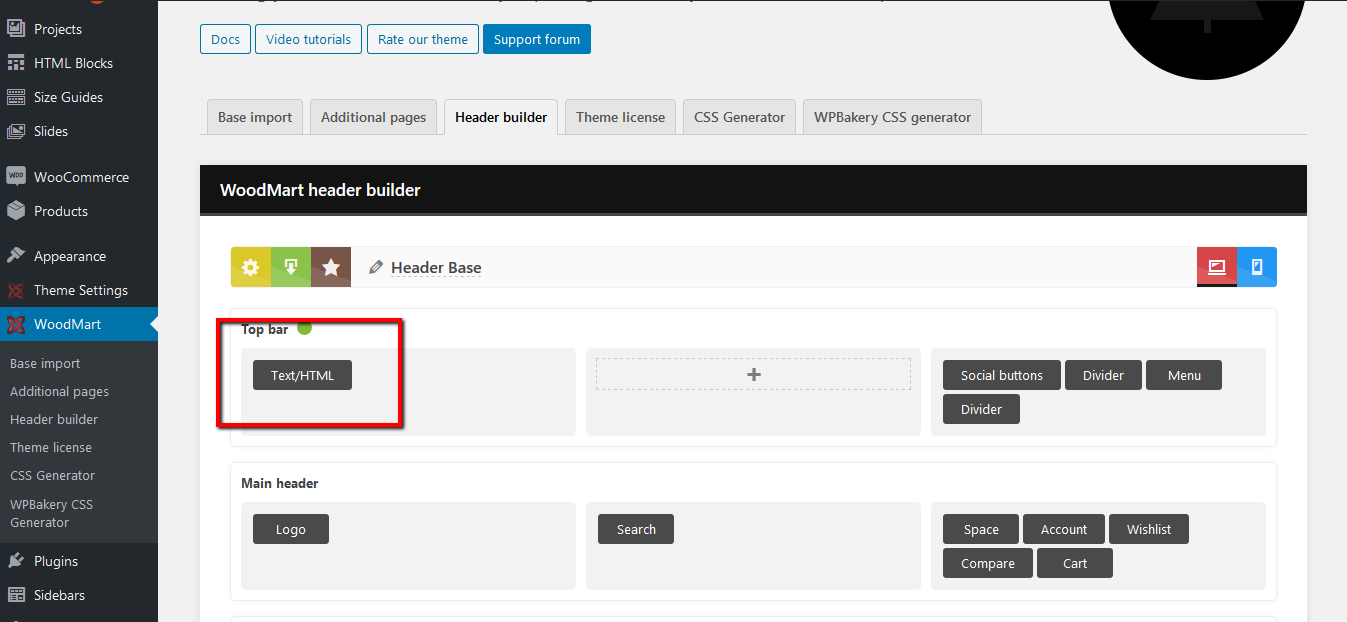Switch to mobile view blue icon
The width and height of the screenshot is (1347, 622).
pos(1257,267)
